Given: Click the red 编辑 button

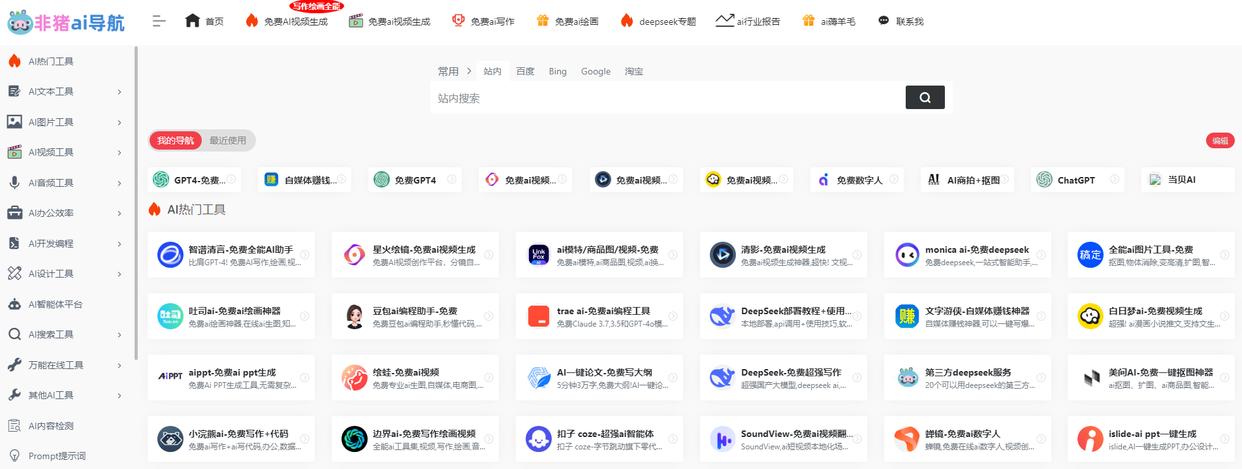Looking at the screenshot, I should click(x=1220, y=140).
